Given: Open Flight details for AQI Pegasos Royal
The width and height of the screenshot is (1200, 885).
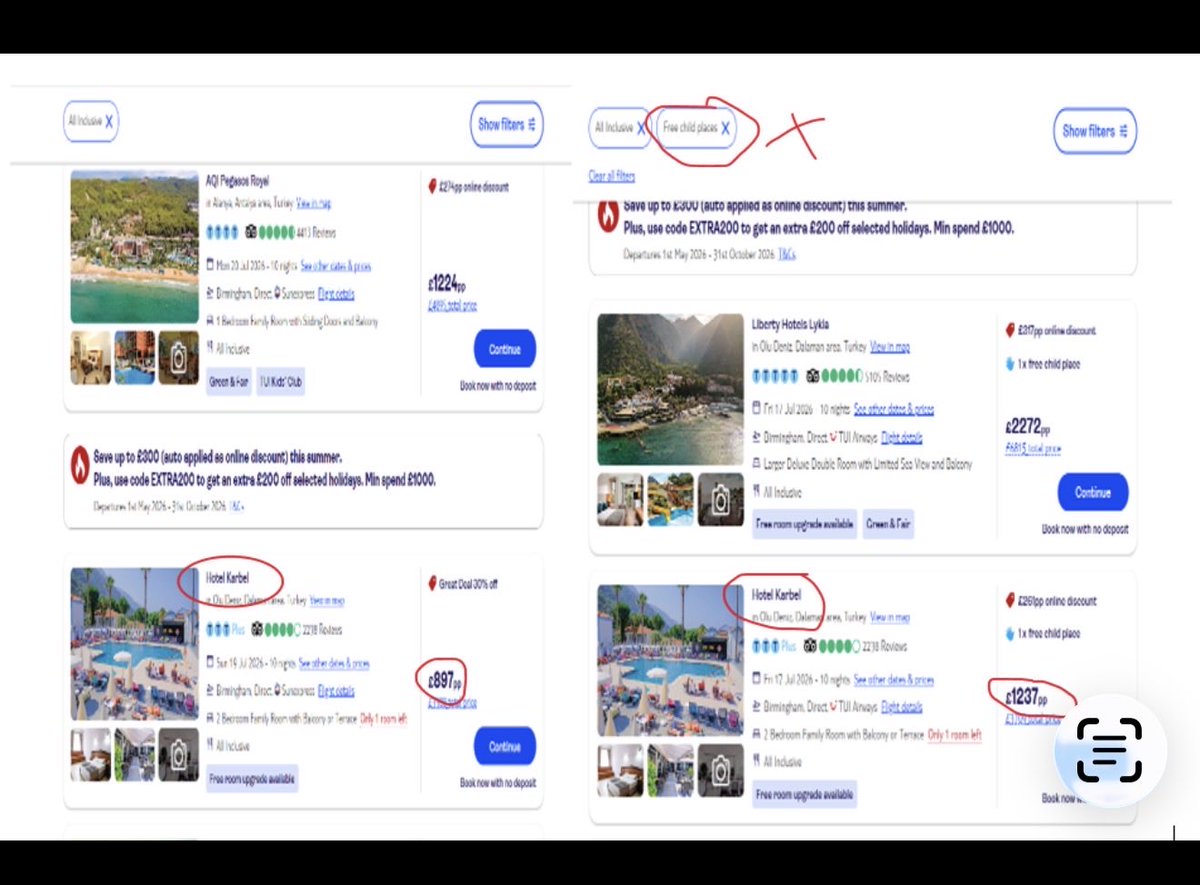Looking at the screenshot, I should 336,294.
